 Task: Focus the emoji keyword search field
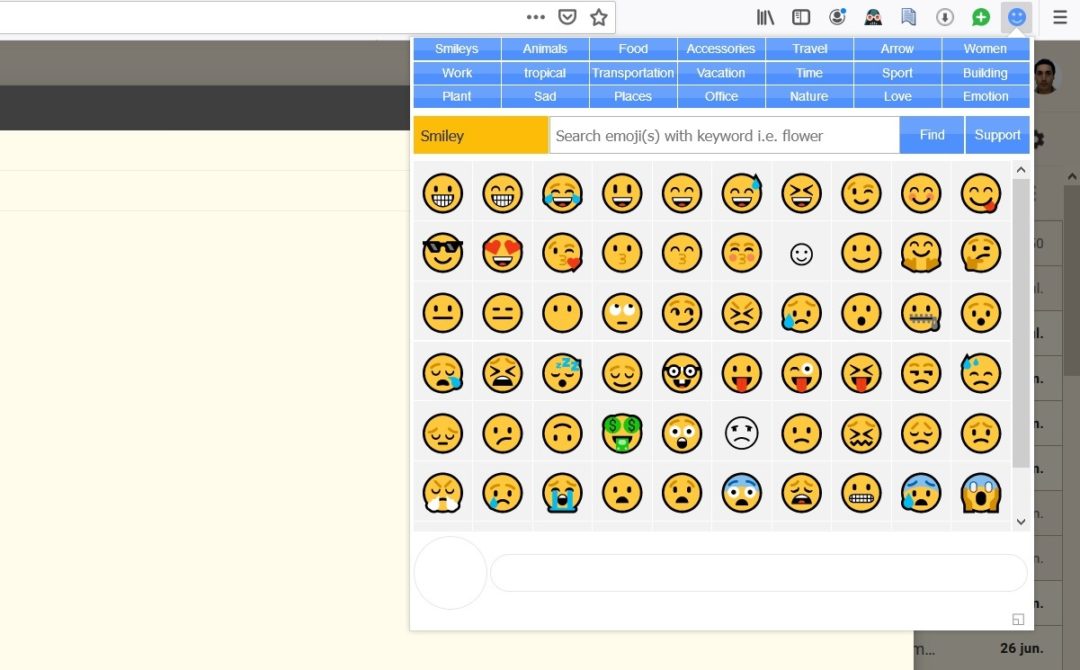point(724,135)
